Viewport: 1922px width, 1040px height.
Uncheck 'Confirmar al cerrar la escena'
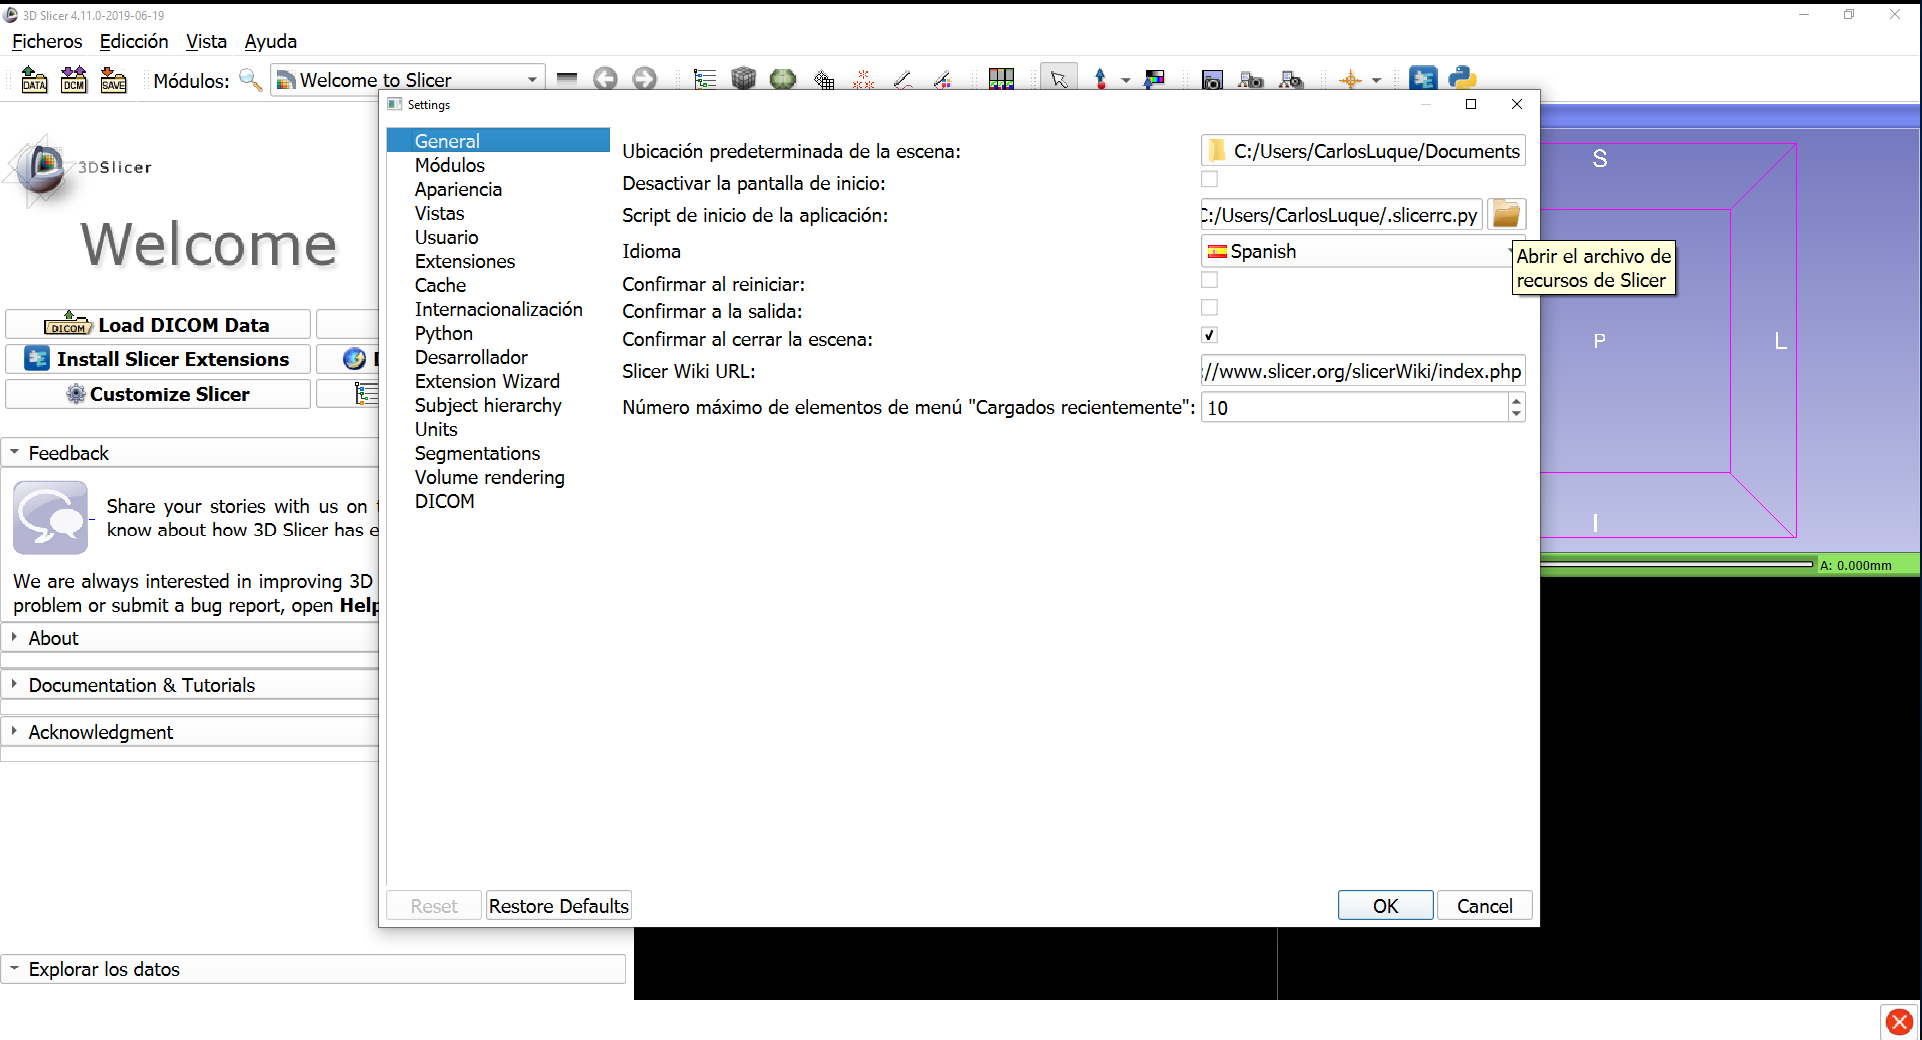pos(1209,336)
